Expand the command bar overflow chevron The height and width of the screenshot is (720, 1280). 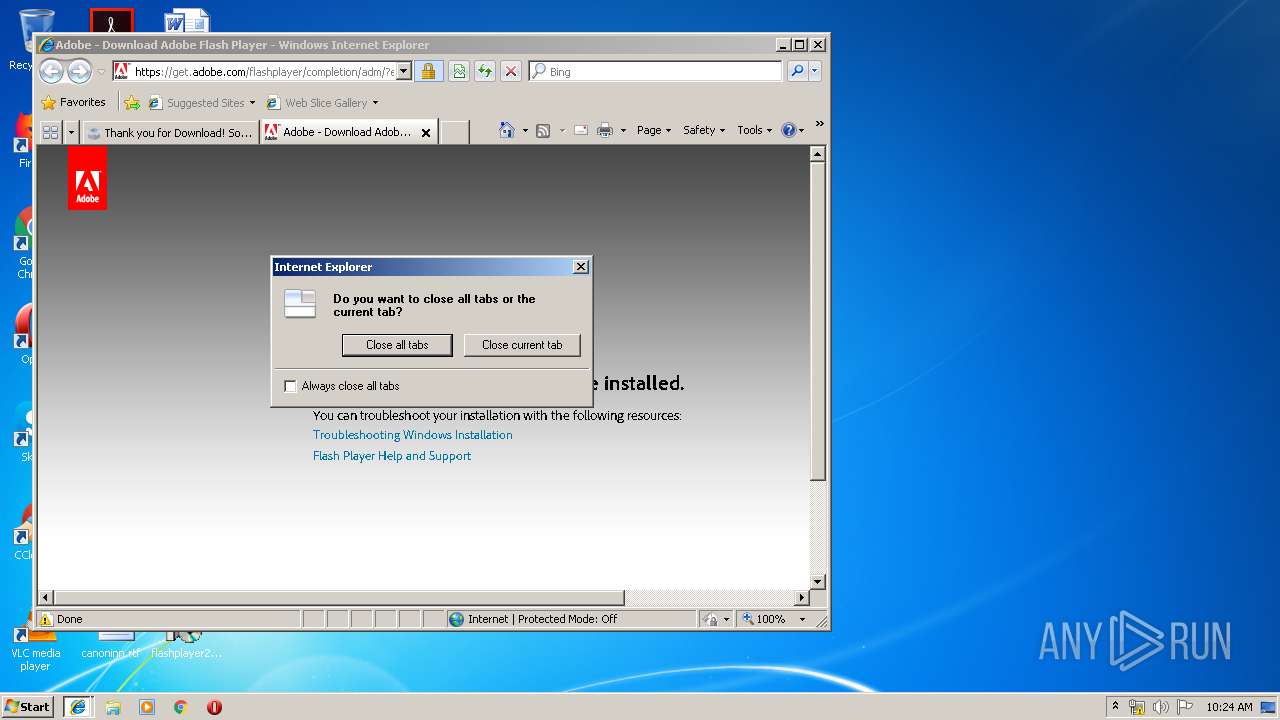click(819, 125)
